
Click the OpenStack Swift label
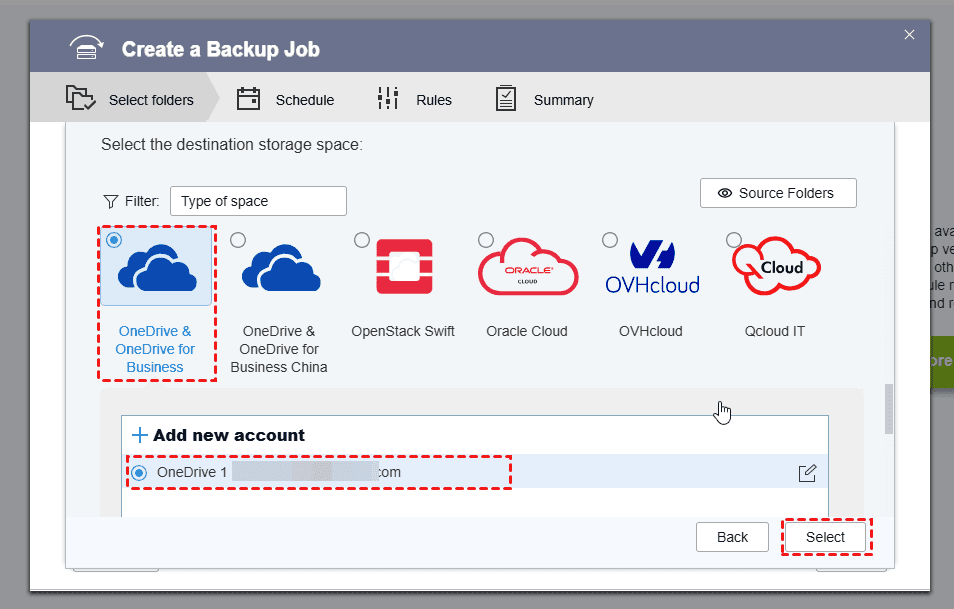pos(403,332)
